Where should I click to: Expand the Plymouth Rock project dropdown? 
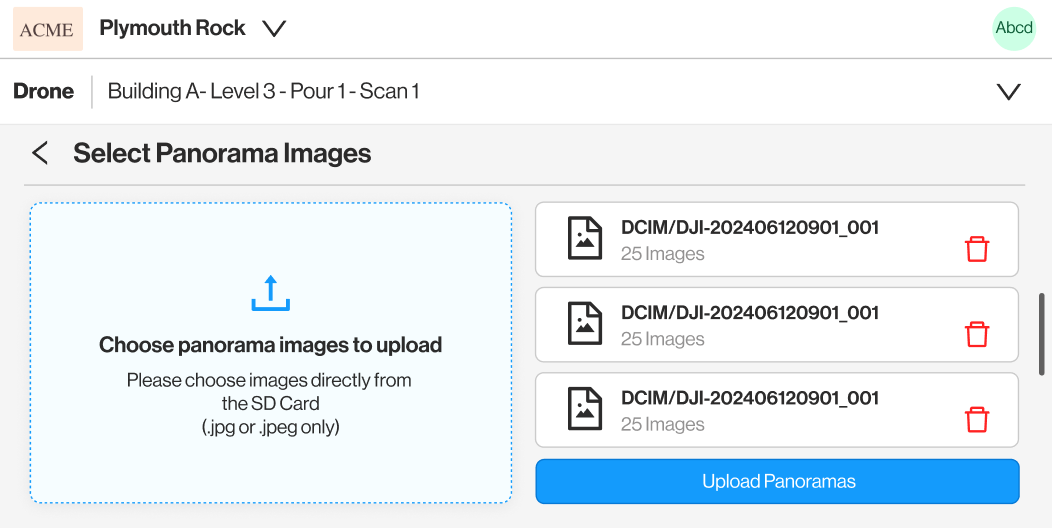point(274,29)
